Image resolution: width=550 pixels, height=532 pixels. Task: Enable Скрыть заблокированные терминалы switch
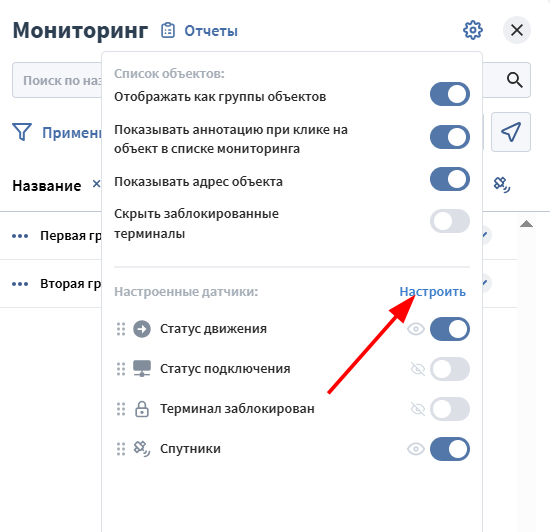pyautogui.click(x=450, y=221)
